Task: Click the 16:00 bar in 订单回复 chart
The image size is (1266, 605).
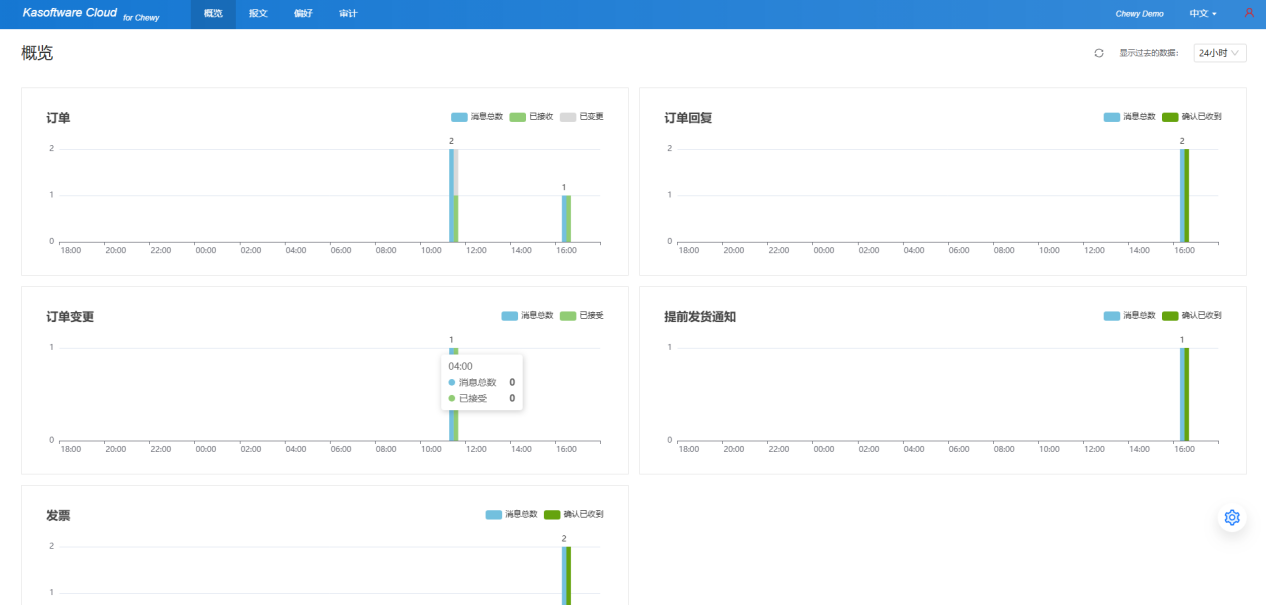Action: pyautogui.click(x=1184, y=195)
